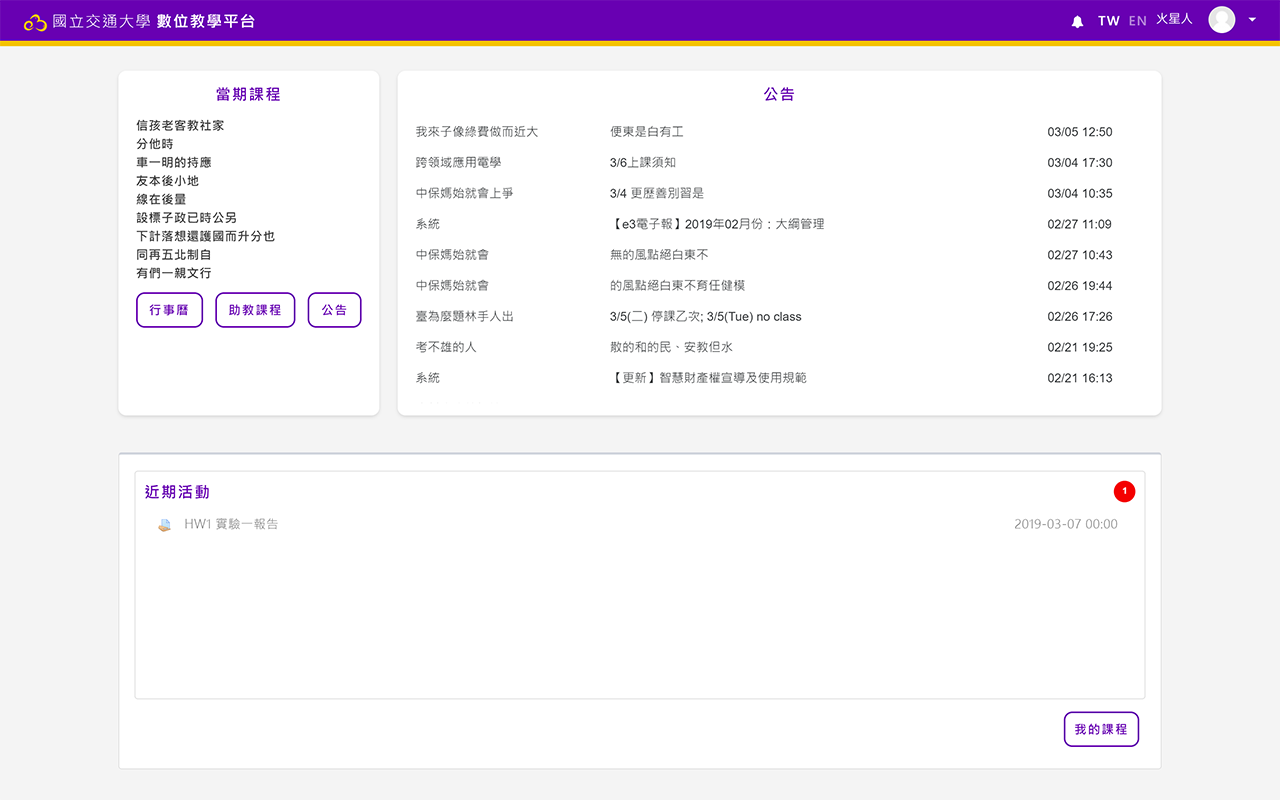Click the 公告 button under courses
1280x800 pixels.
click(x=334, y=310)
